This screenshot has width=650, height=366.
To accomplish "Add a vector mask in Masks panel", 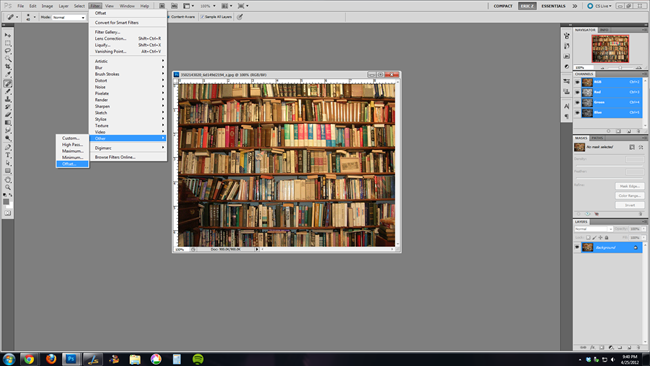I will pos(641,147).
